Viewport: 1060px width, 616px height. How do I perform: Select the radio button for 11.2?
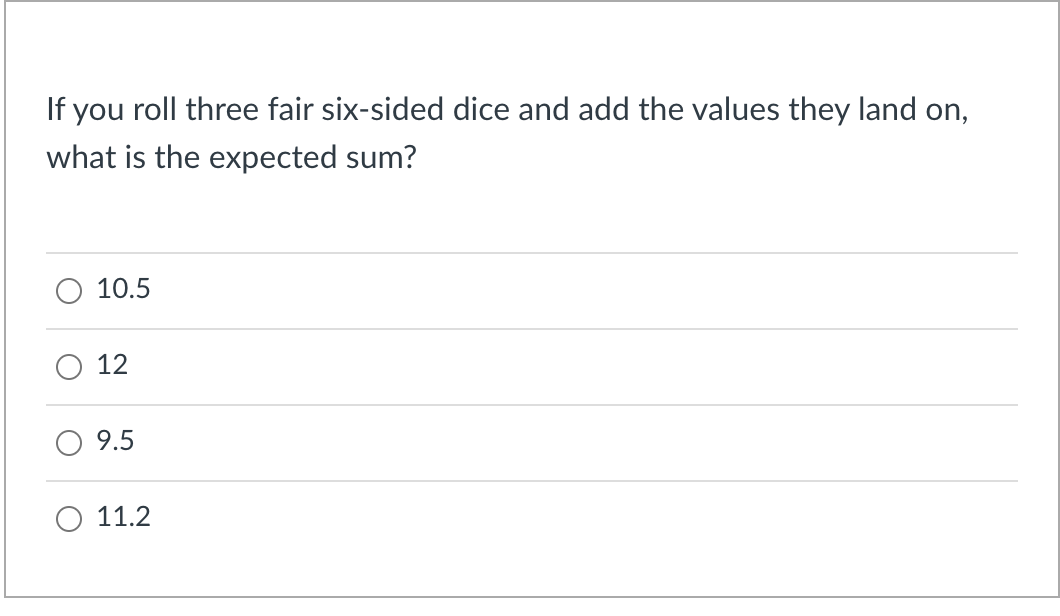(68, 519)
